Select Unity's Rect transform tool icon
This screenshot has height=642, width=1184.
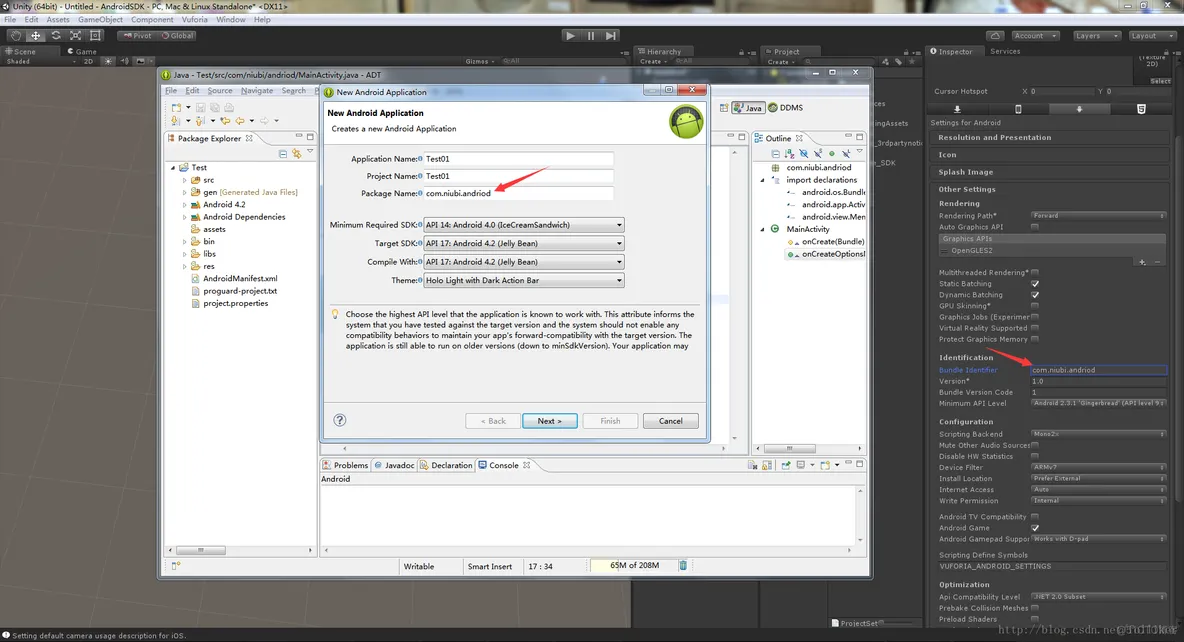[x=95, y=35]
